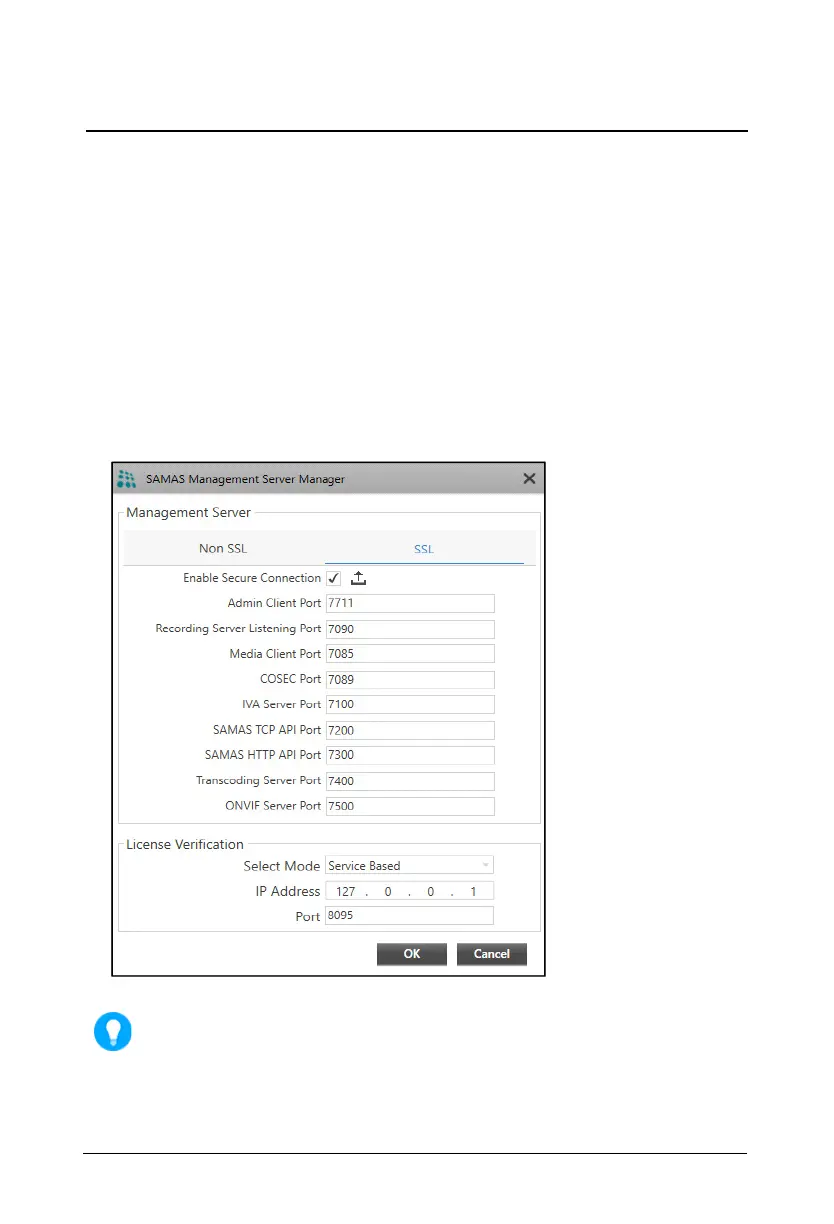The width and height of the screenshot is (834, 1224).
Task: Click the 'Enable Secure Connection' label
Action: 252,578
